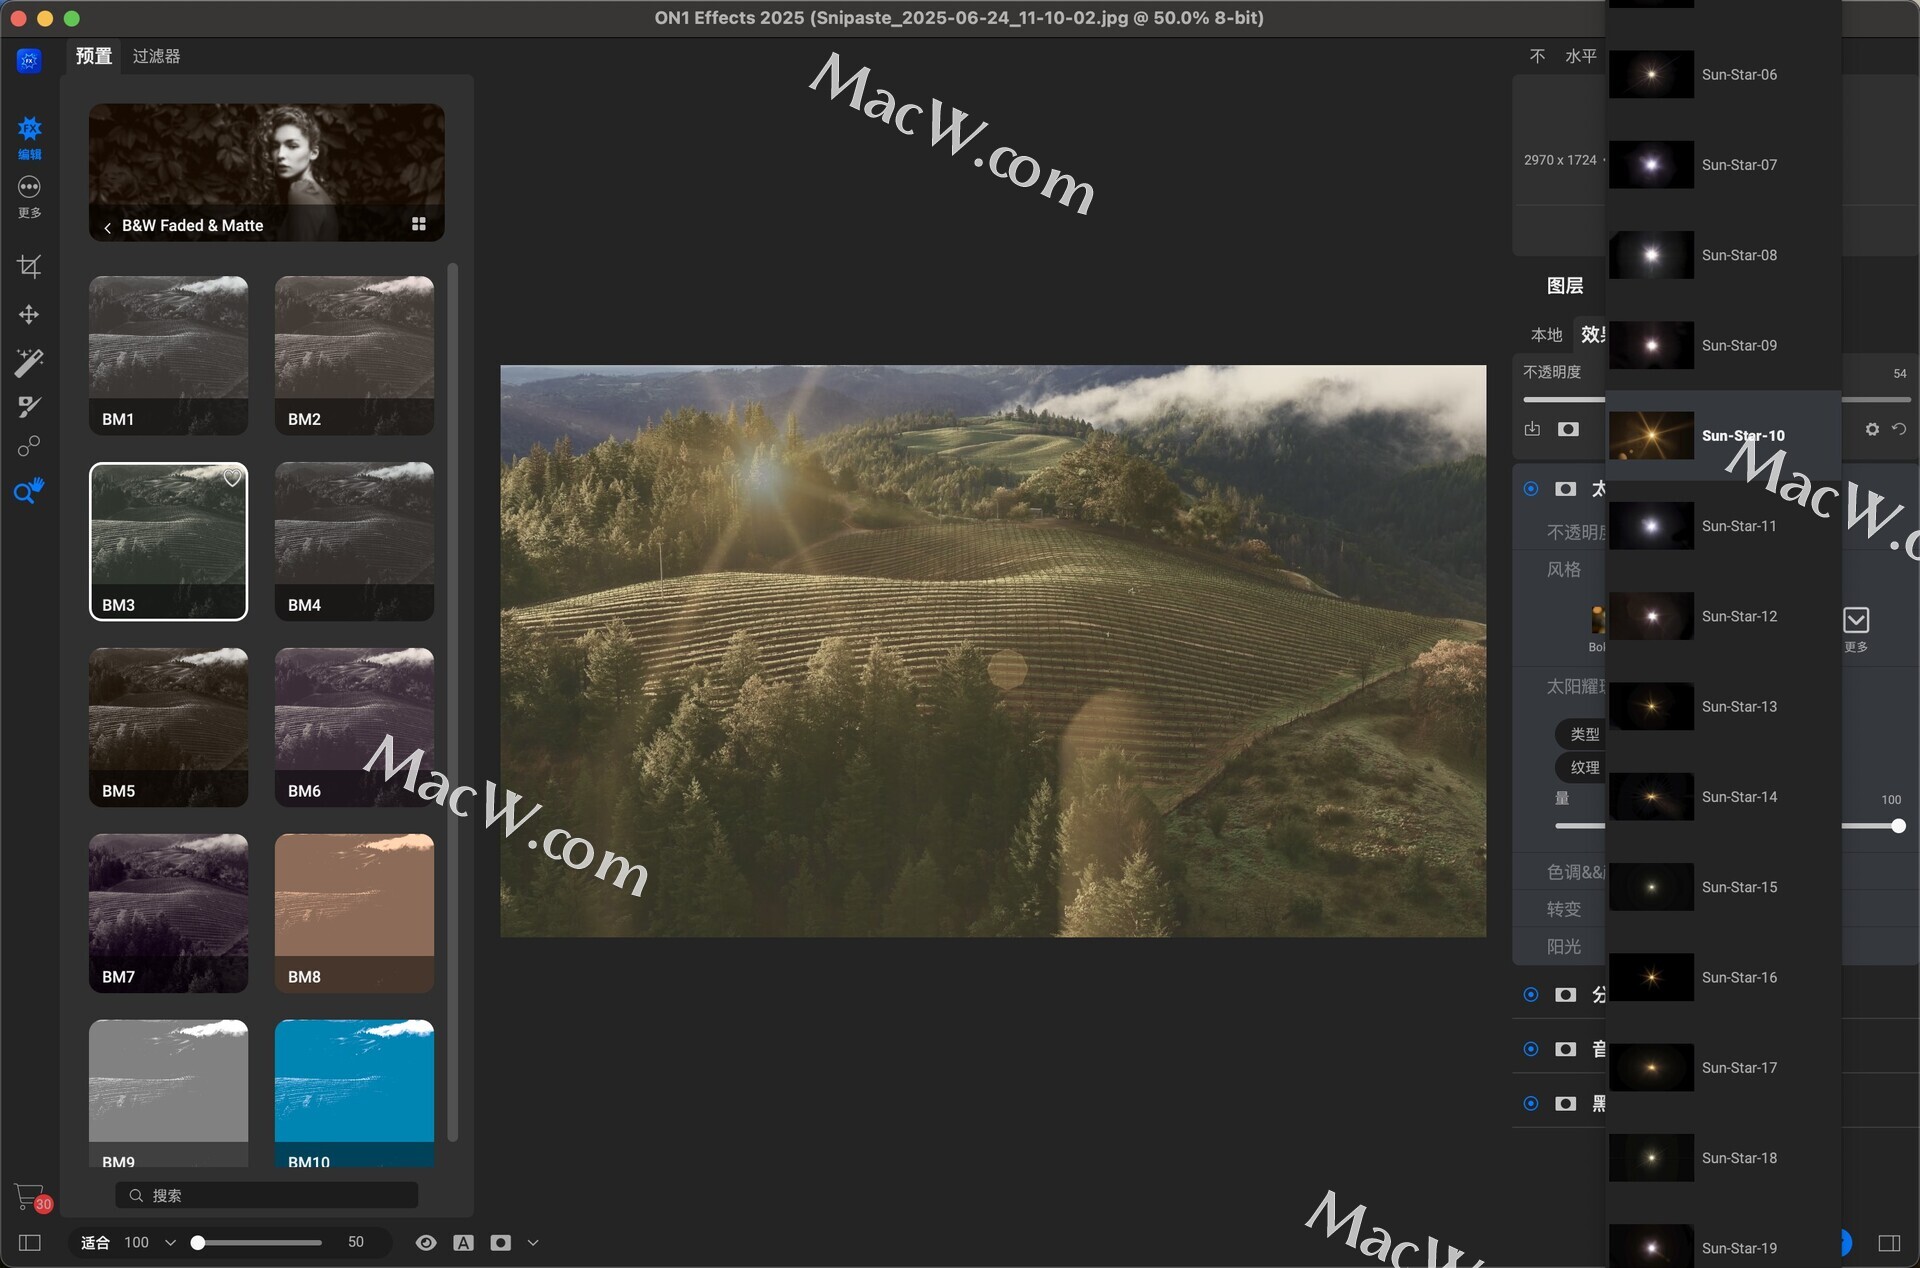
Task: Switch to the 过滤器 tab
Action: (x=156, y=56)
